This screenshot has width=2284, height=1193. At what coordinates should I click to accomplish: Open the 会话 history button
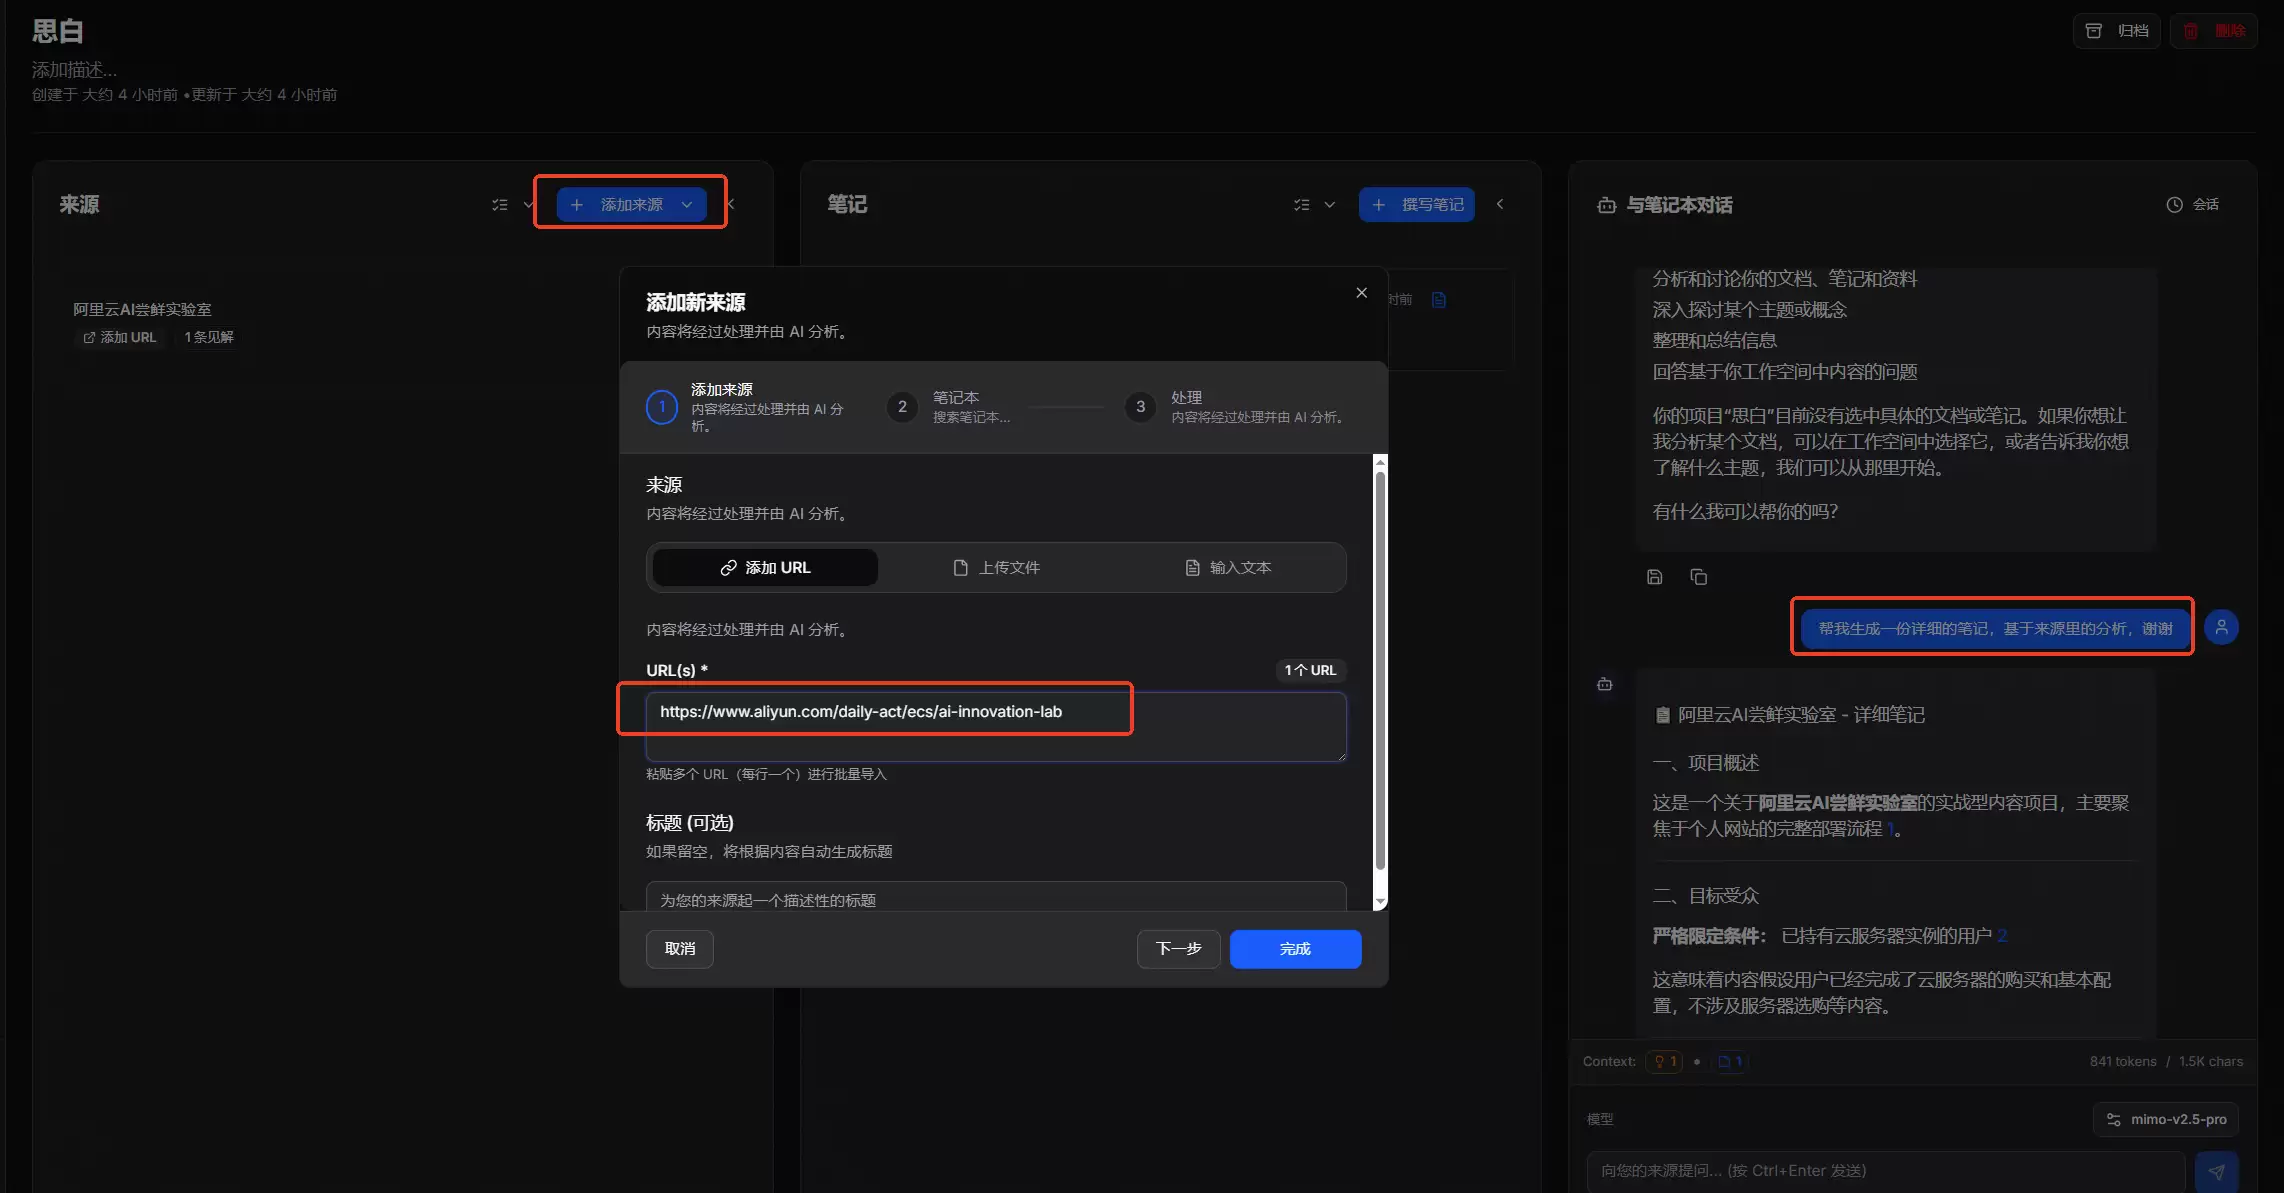pos(2192,204)
